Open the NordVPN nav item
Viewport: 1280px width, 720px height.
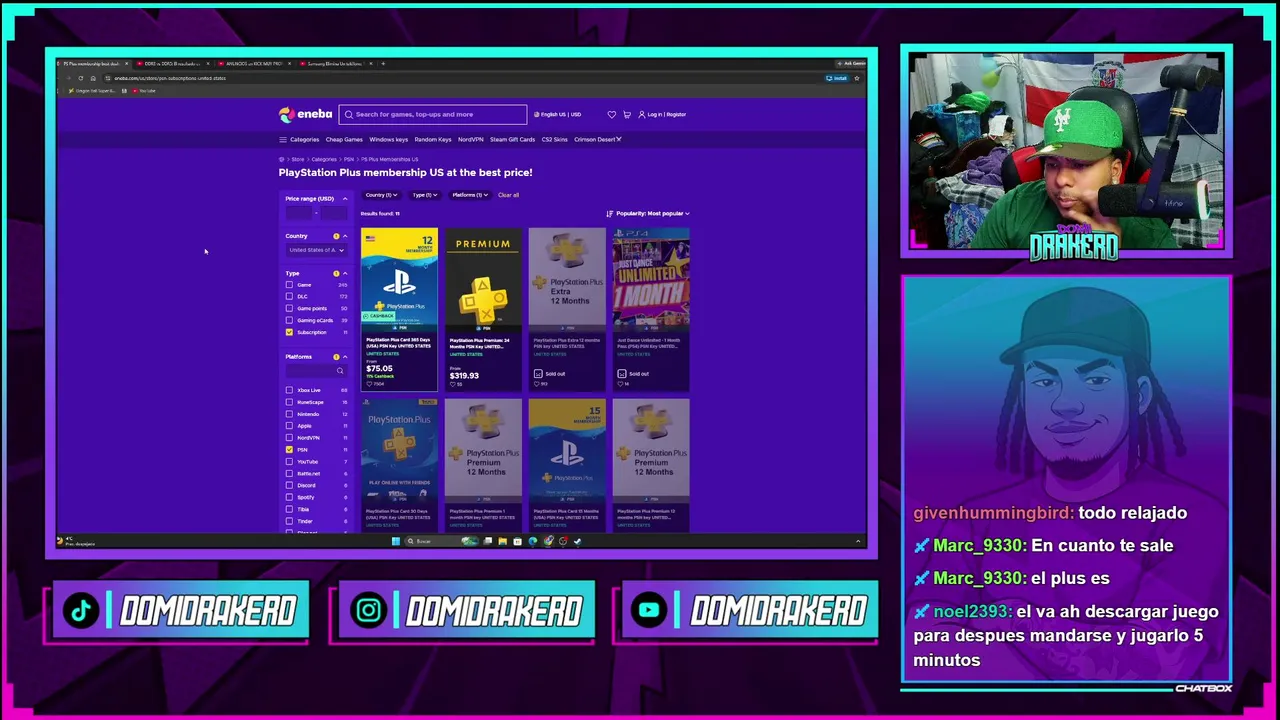pyautogui.click(x=471, y=140)
